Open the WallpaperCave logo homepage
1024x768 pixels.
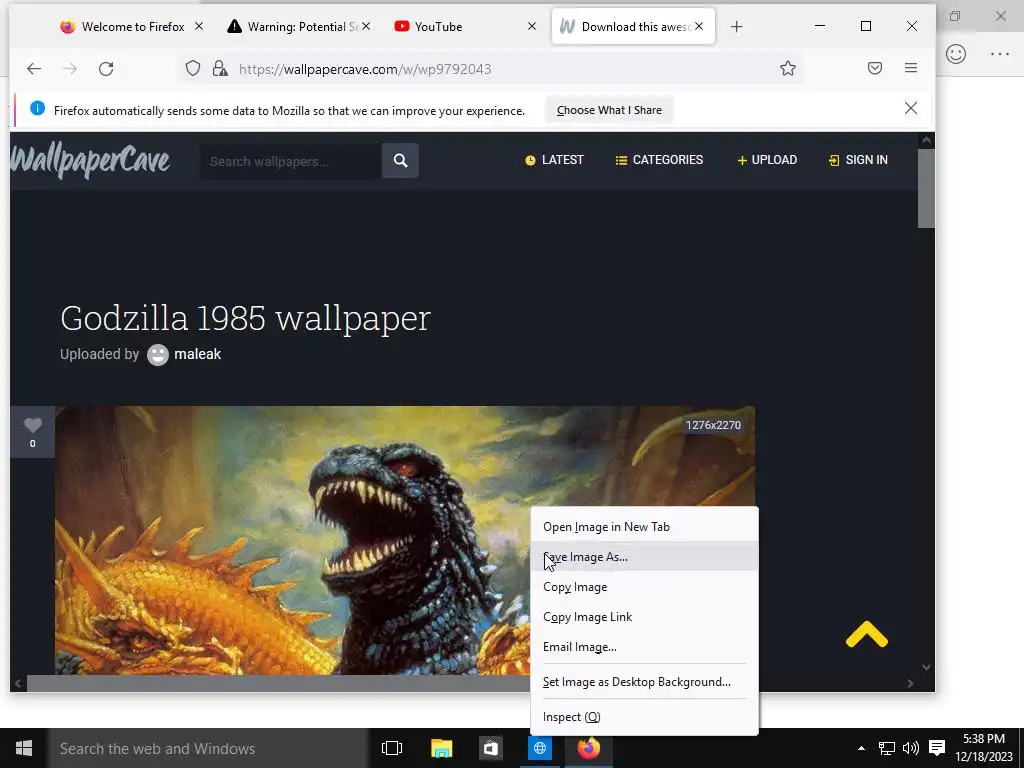pos(90,161)
